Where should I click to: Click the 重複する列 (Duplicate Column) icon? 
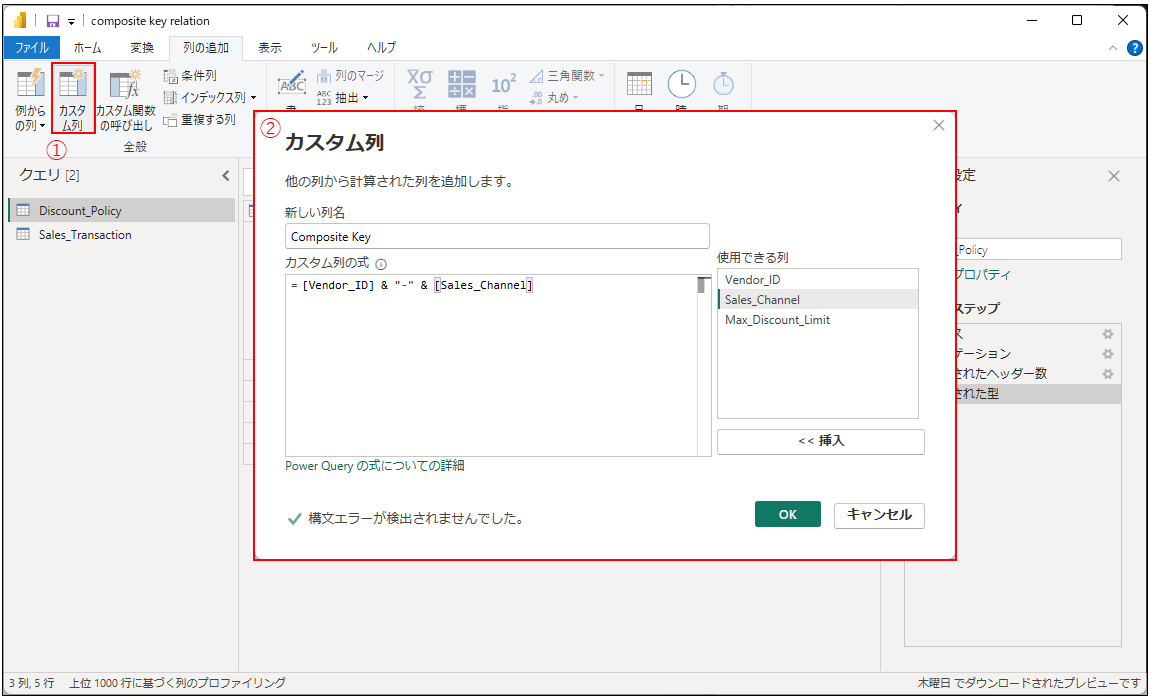pyautogui.click(x=170, y=120)
